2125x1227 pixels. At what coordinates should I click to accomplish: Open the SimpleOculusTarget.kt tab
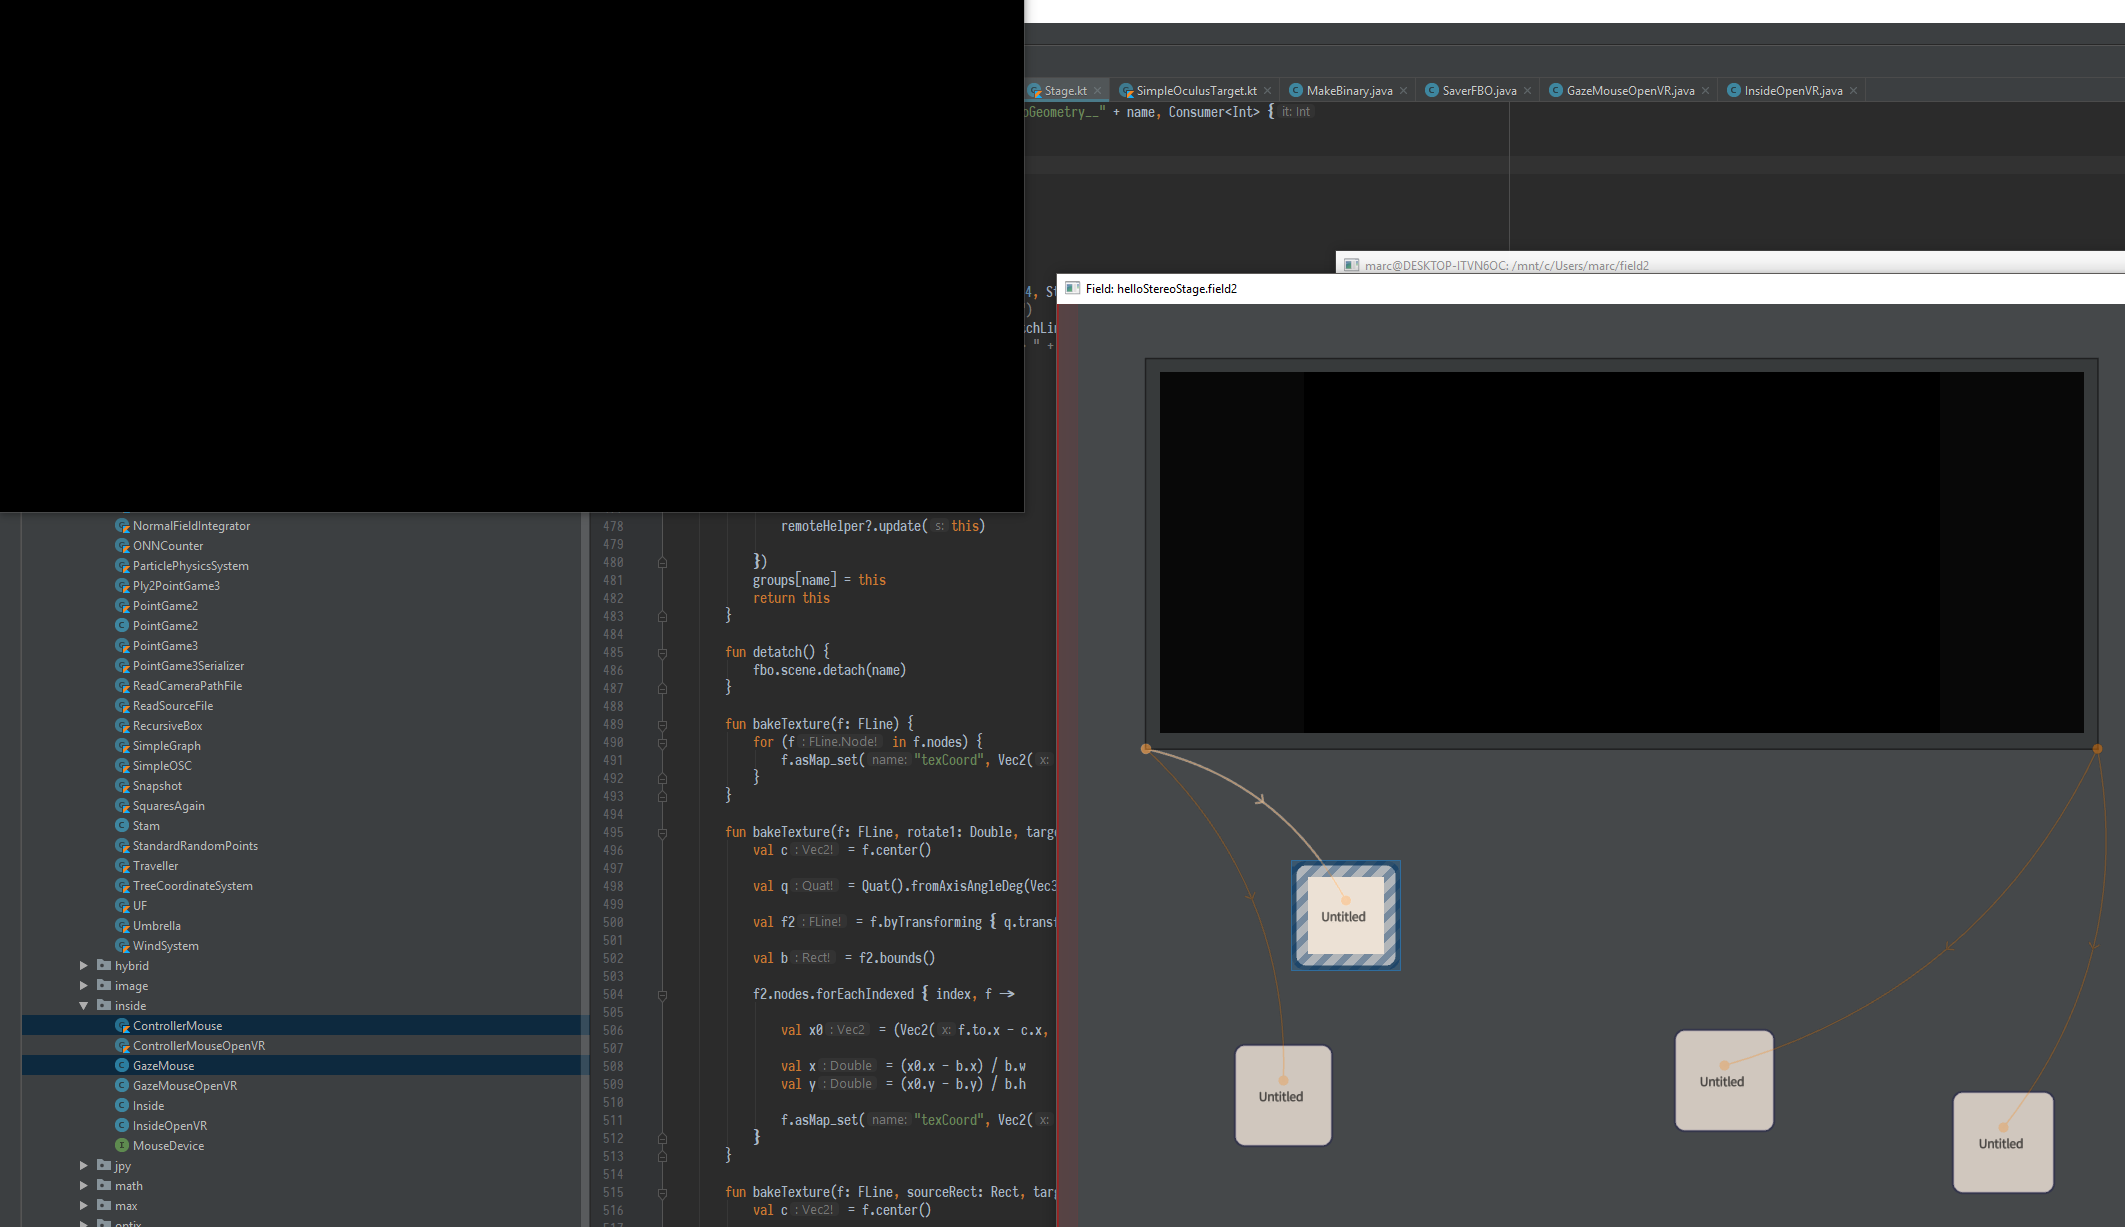pos(1195,91)
